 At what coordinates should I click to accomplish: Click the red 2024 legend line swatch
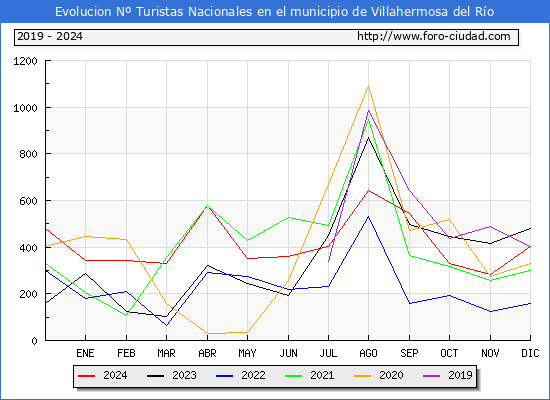(x=87, y=376)
